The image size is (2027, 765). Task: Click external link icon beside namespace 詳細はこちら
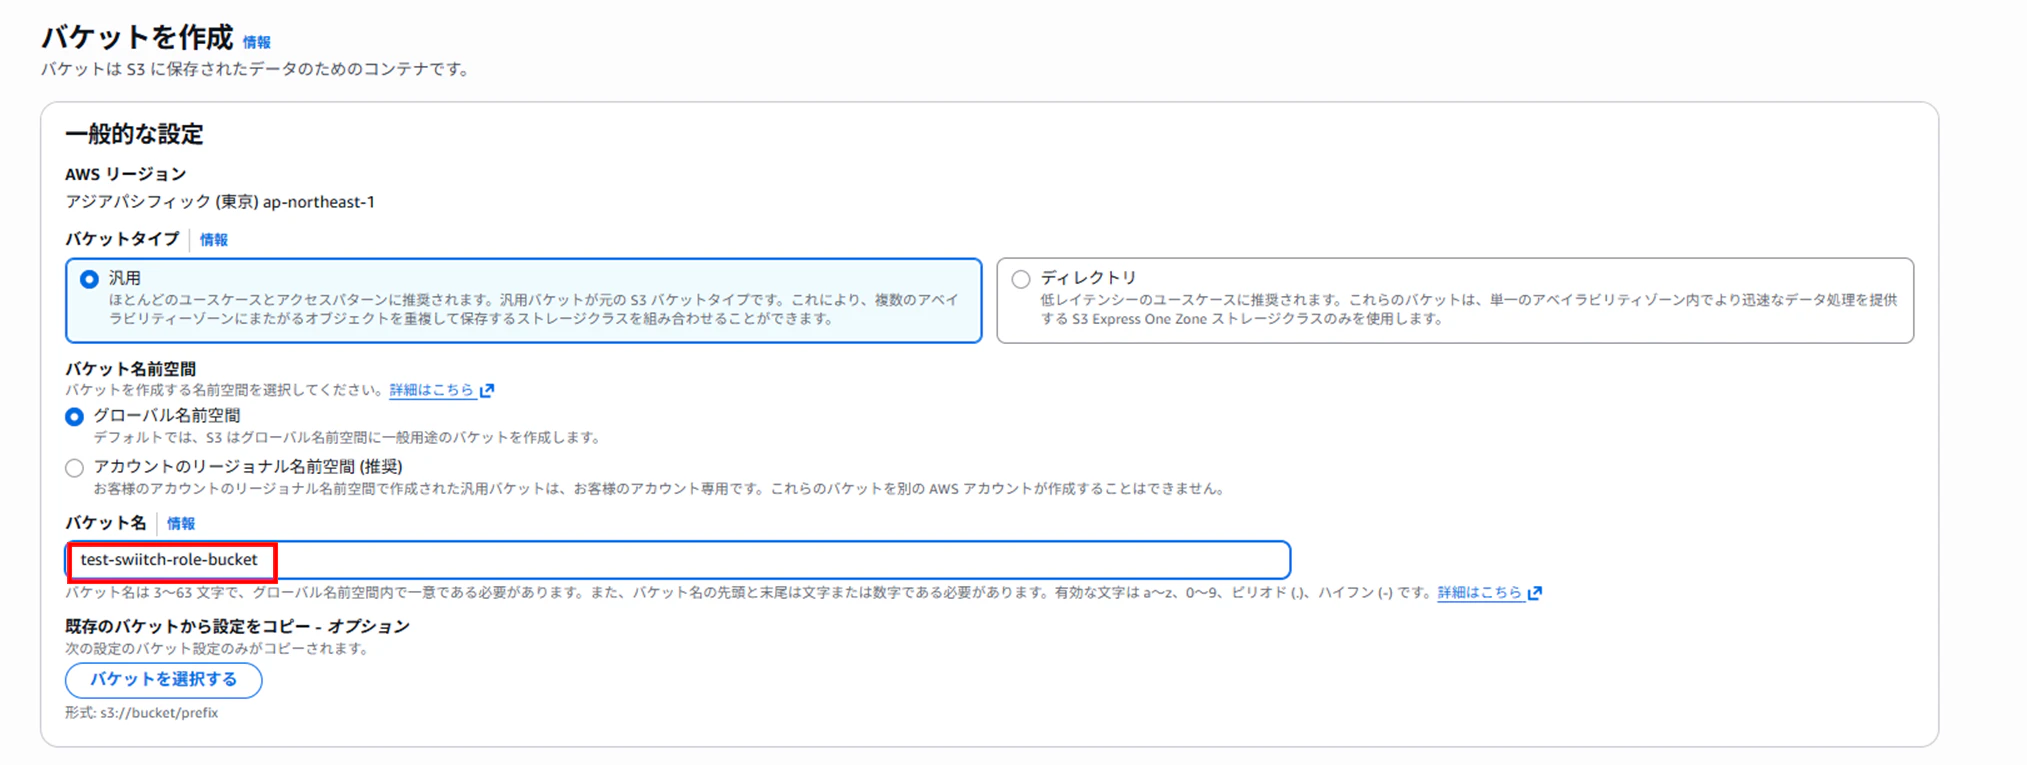point(487,390)
